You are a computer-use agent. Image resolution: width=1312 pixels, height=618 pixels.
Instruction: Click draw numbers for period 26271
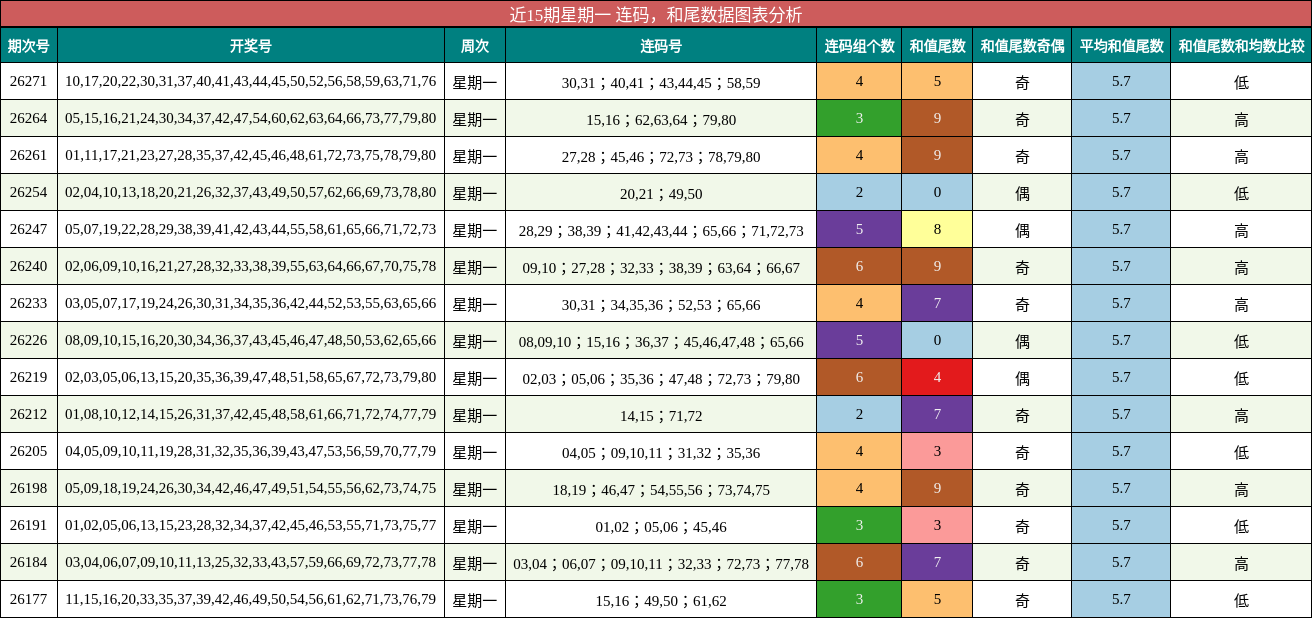pyautogui.click(x=251, y=81)
